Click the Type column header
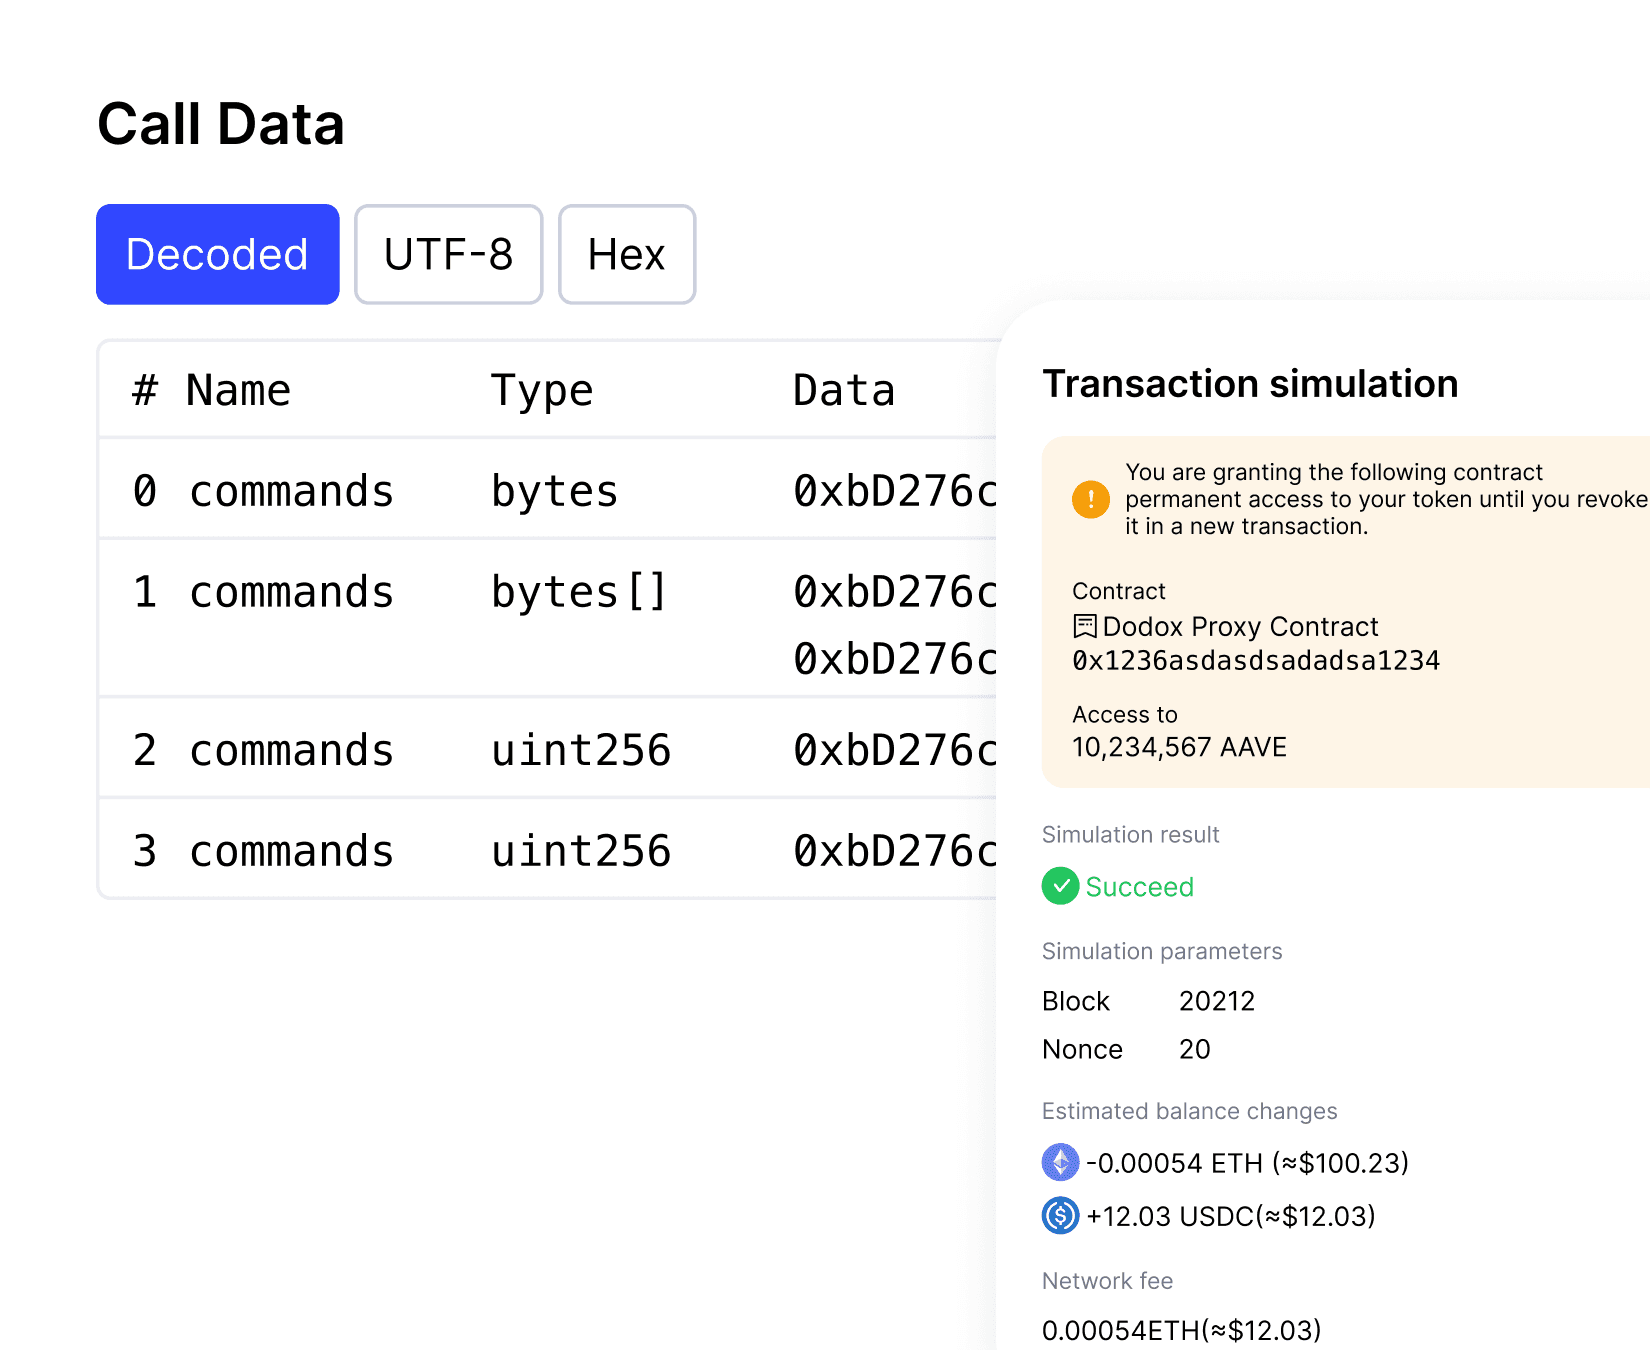This screenshot has width=1650, height=1350. pos(542,390)
